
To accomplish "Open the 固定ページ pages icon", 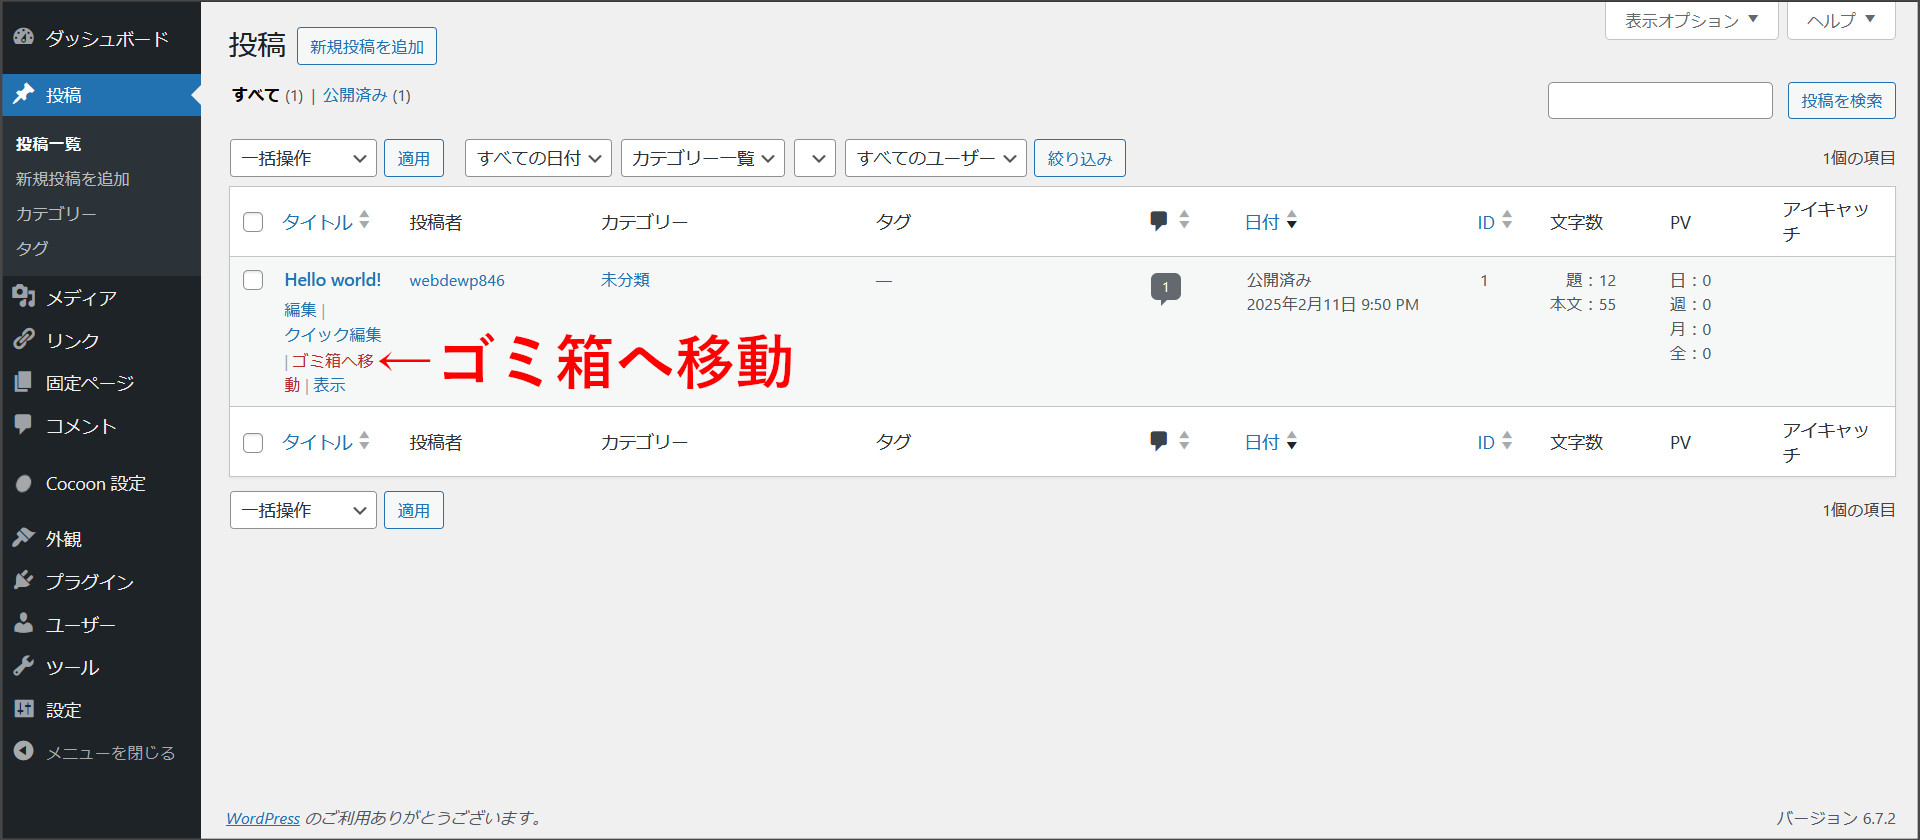I will click(24, 382).
